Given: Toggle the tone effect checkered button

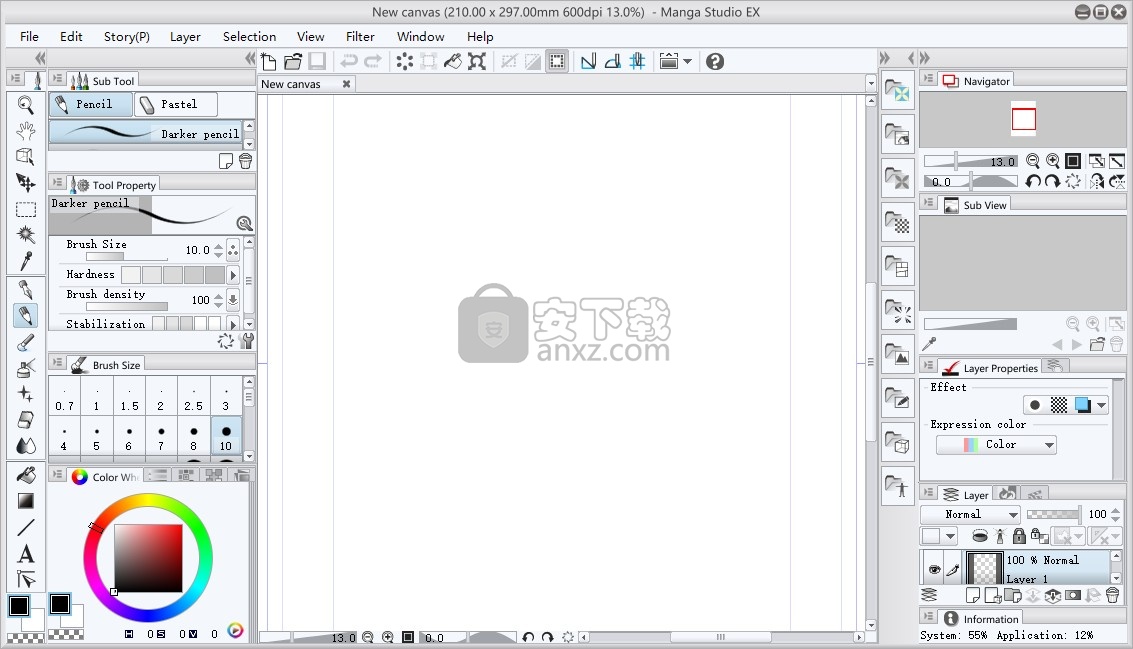Looking at the screenshot, I should click(x=1059, y=405).
